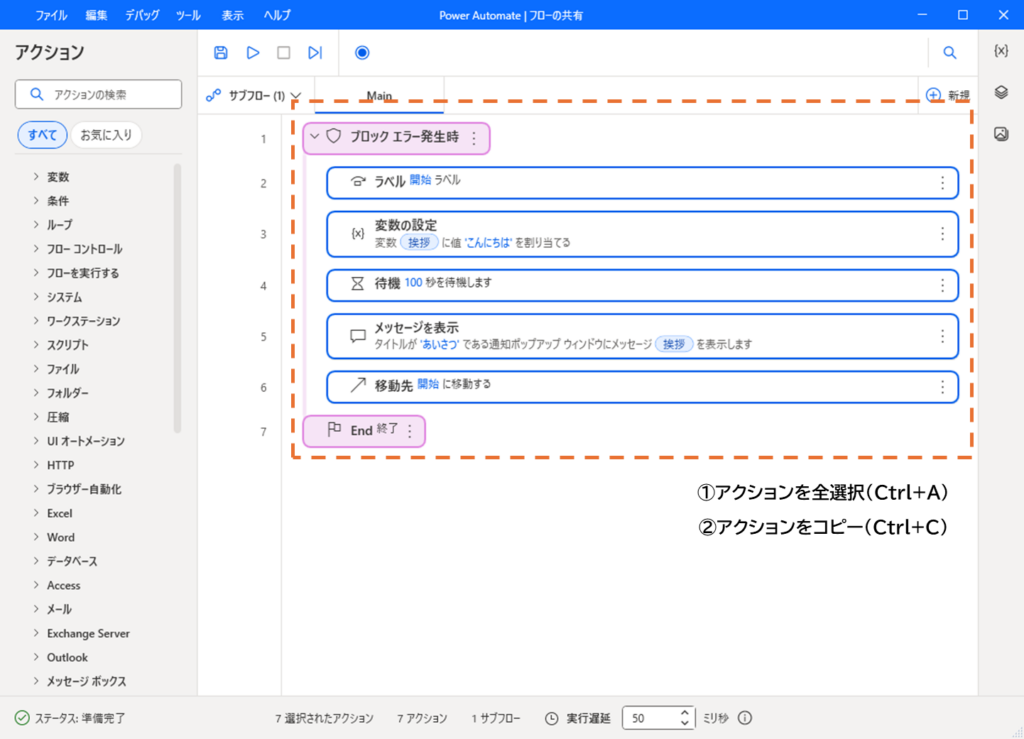The height and width of the screenshot is (739, 1024).
Task: Expand the Excel action category
Action: [x=59, y=513]
